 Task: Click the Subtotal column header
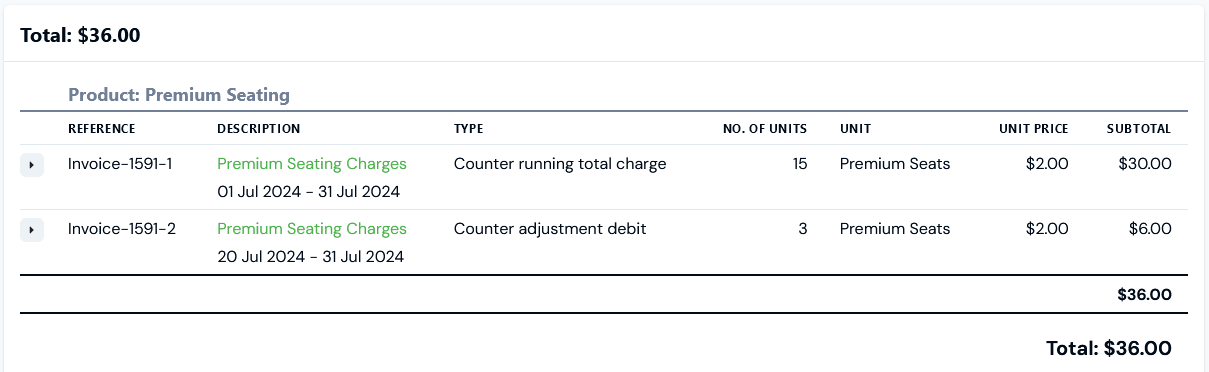coord(1139,129)
